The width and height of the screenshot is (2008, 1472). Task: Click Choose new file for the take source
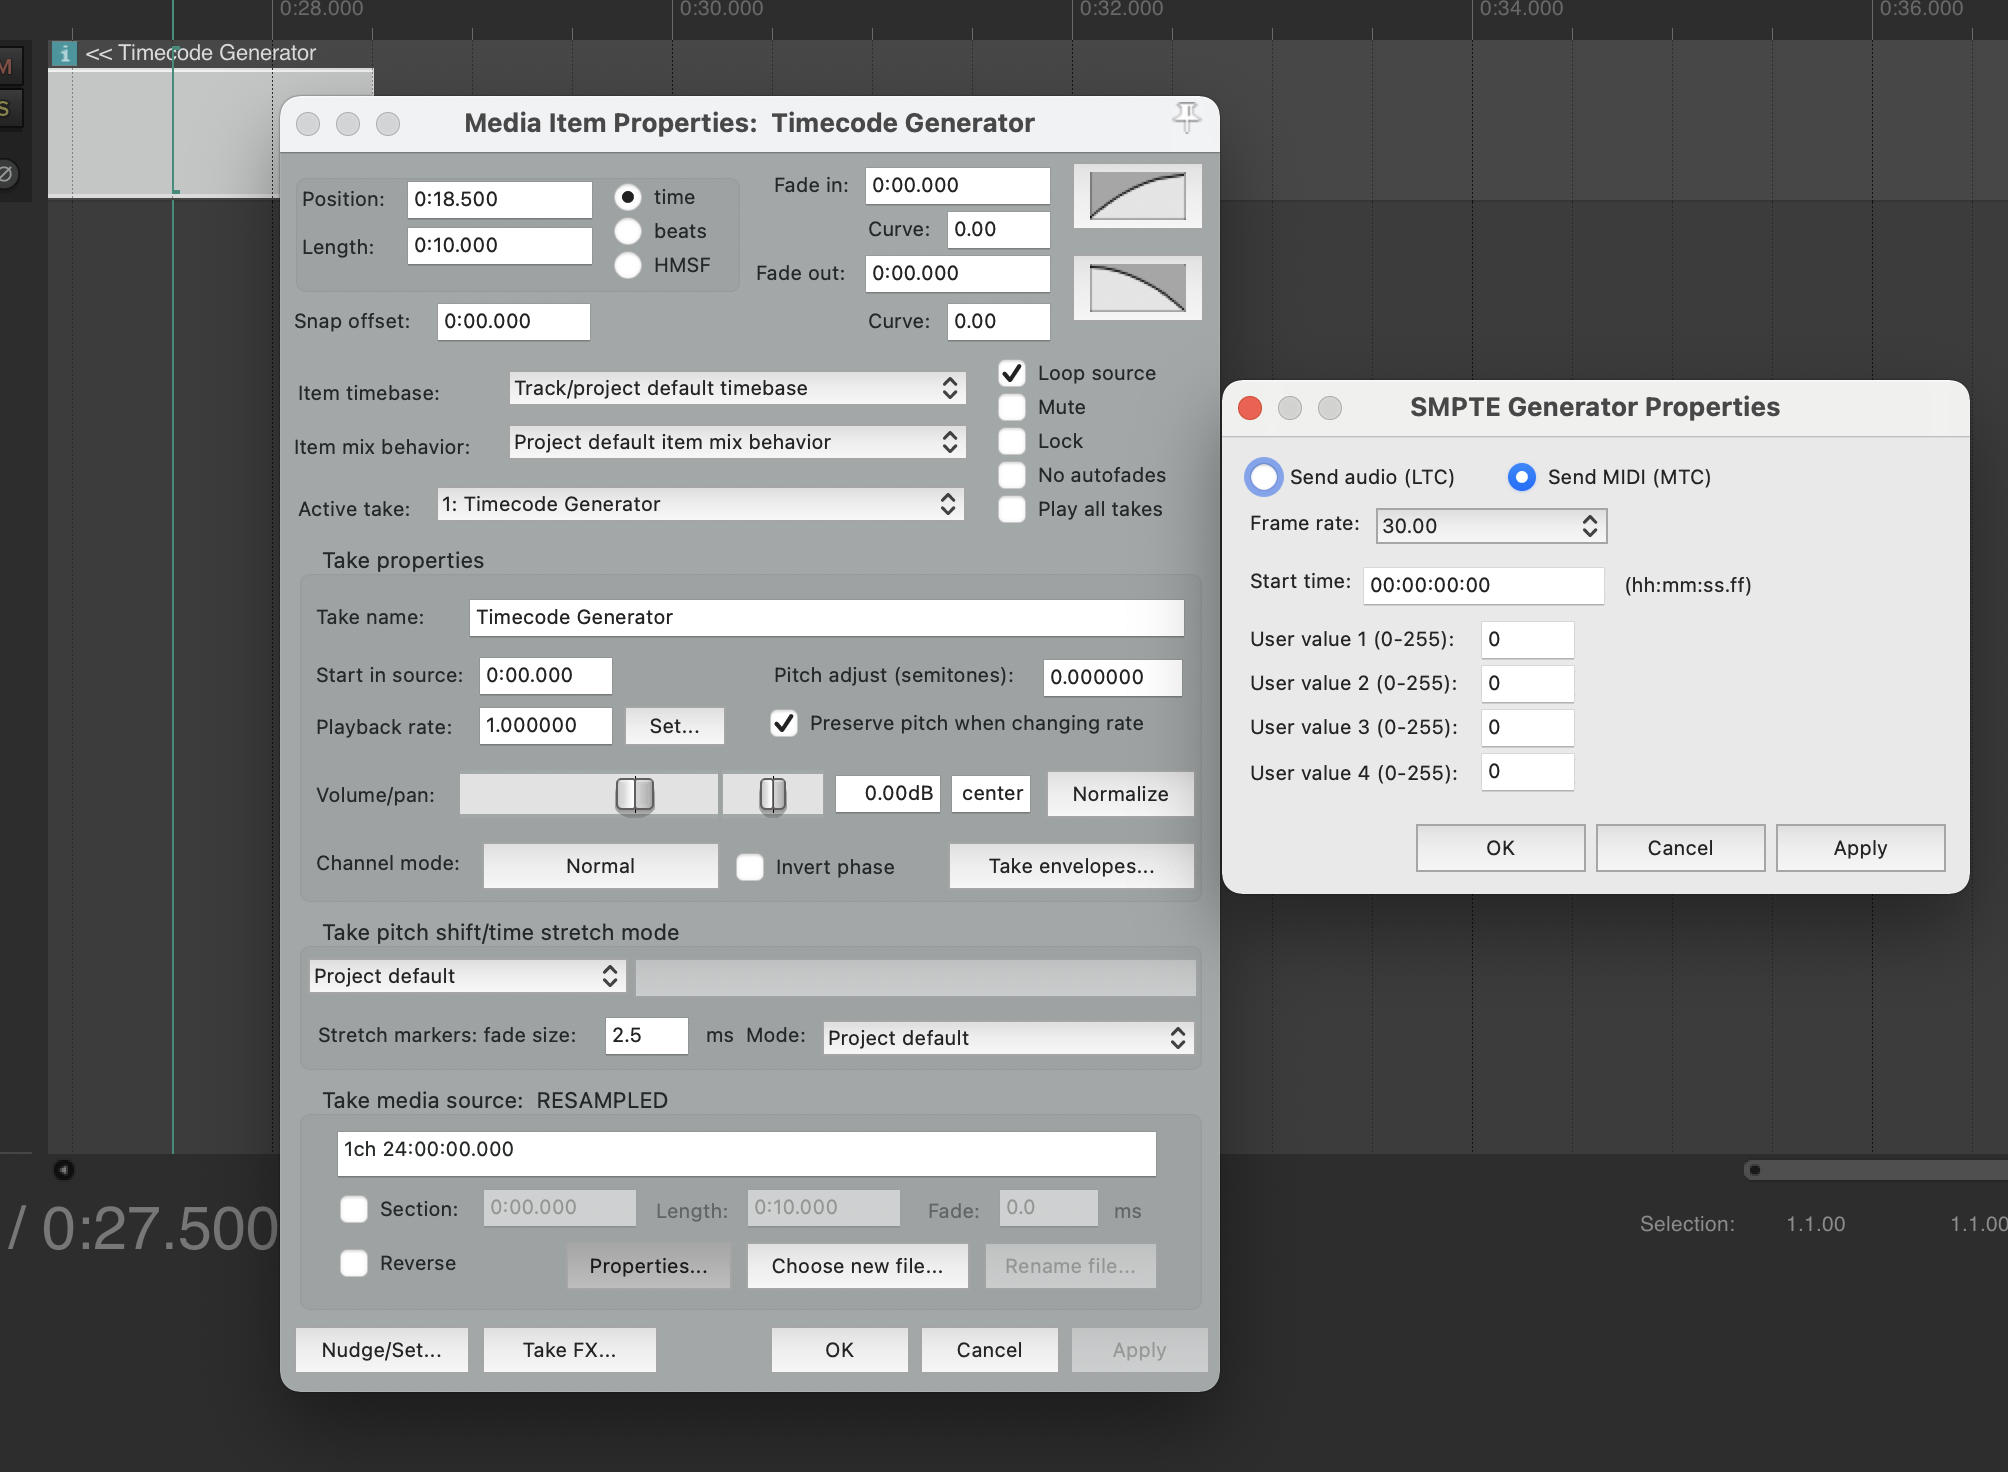(x=856, y=1265)
